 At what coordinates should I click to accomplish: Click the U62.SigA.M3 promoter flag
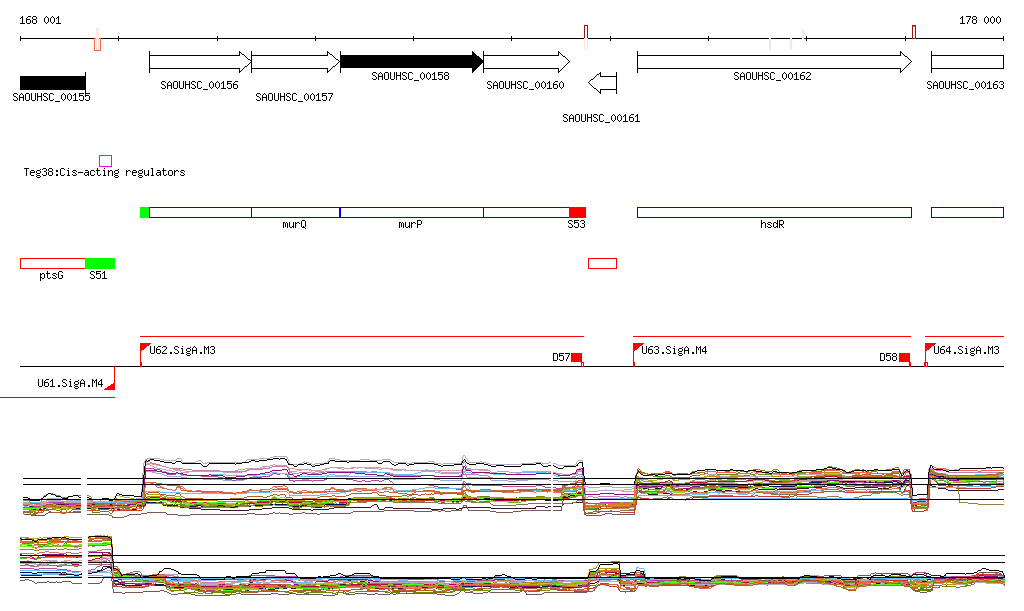[145, 348]
